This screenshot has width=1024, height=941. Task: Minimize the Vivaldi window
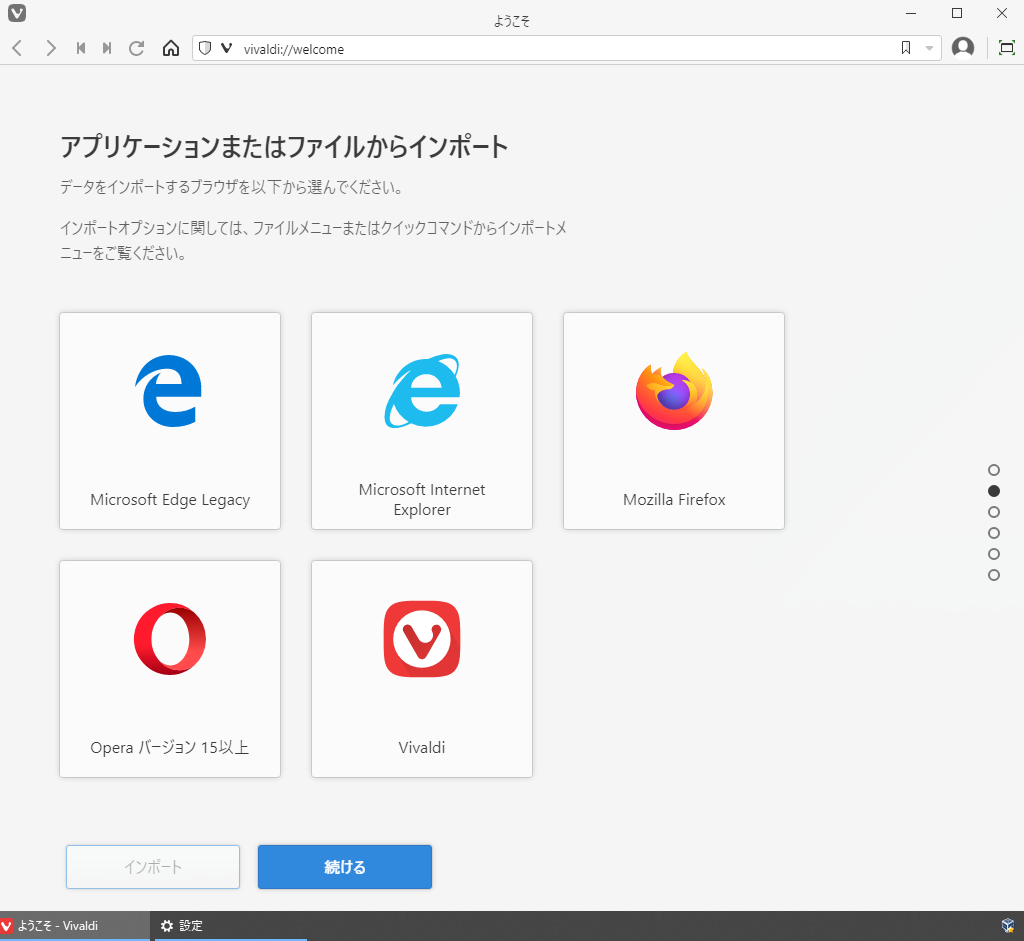[911, 13]
